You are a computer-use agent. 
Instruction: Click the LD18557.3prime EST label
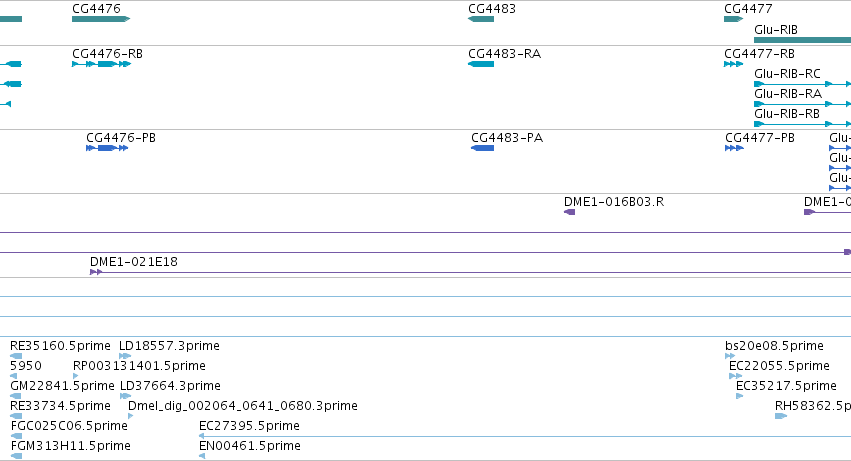pyautogui.click(x=169, y=346)
